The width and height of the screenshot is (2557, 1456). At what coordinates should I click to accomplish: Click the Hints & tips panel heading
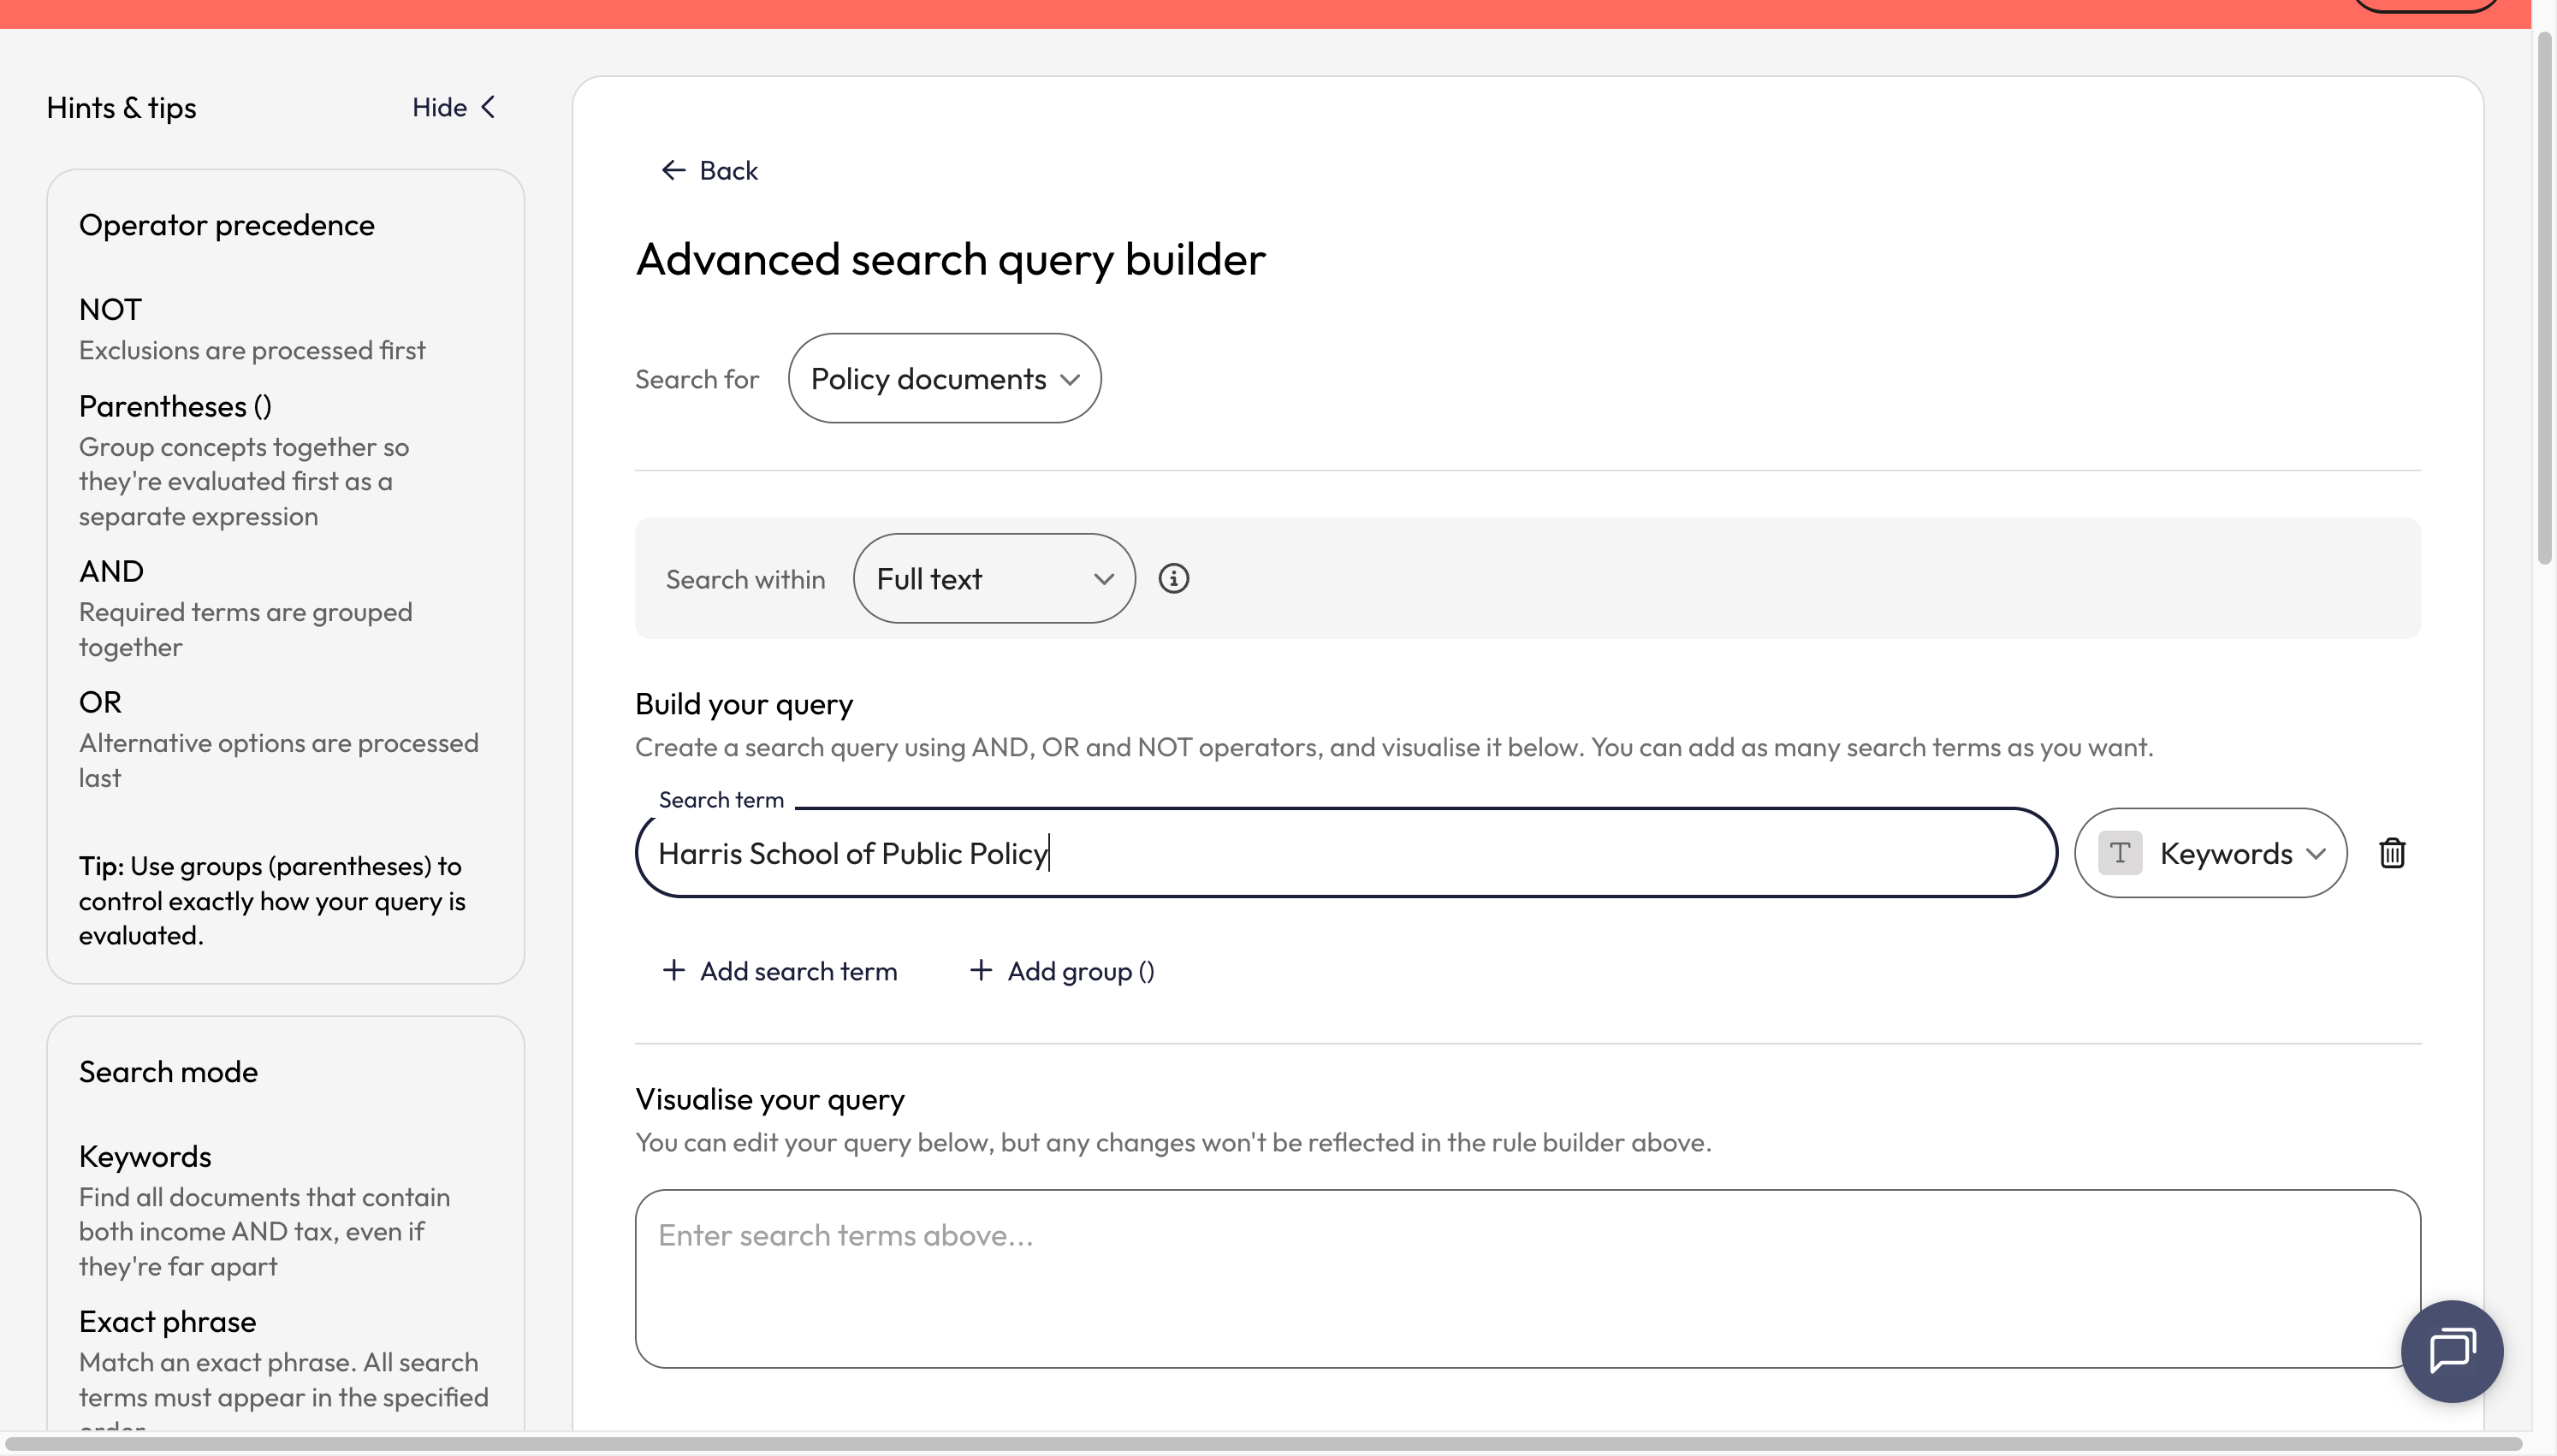coord(121,107)
